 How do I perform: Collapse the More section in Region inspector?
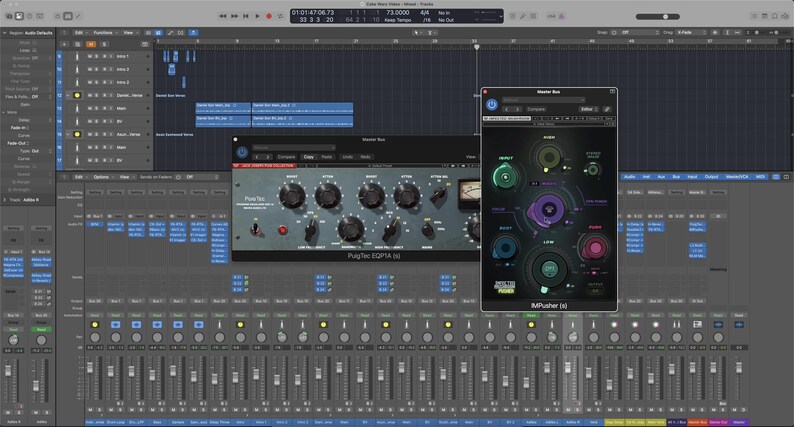(x=5, y=112)
